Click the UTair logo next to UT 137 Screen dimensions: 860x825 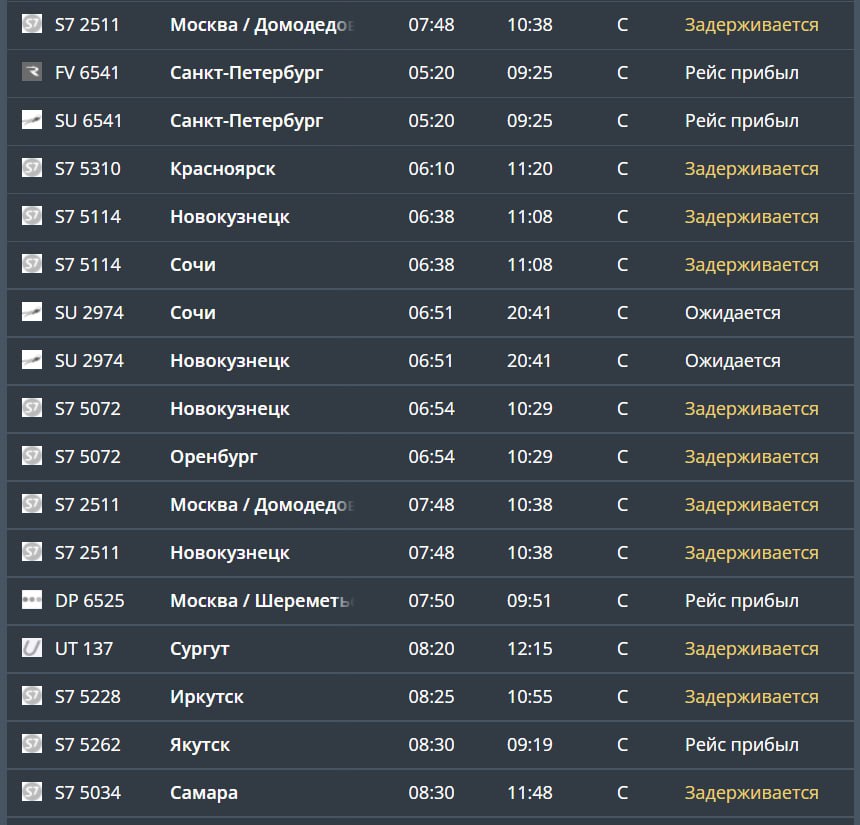tap(32, 648)
